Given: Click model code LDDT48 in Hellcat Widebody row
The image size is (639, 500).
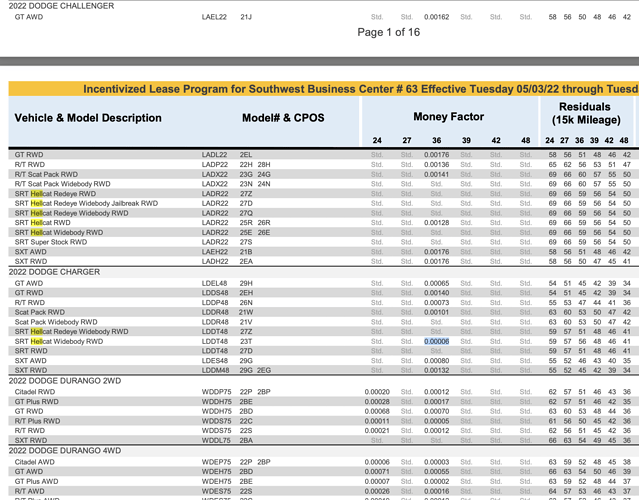Looking at the screenshot, I should [x=215, y=341].
